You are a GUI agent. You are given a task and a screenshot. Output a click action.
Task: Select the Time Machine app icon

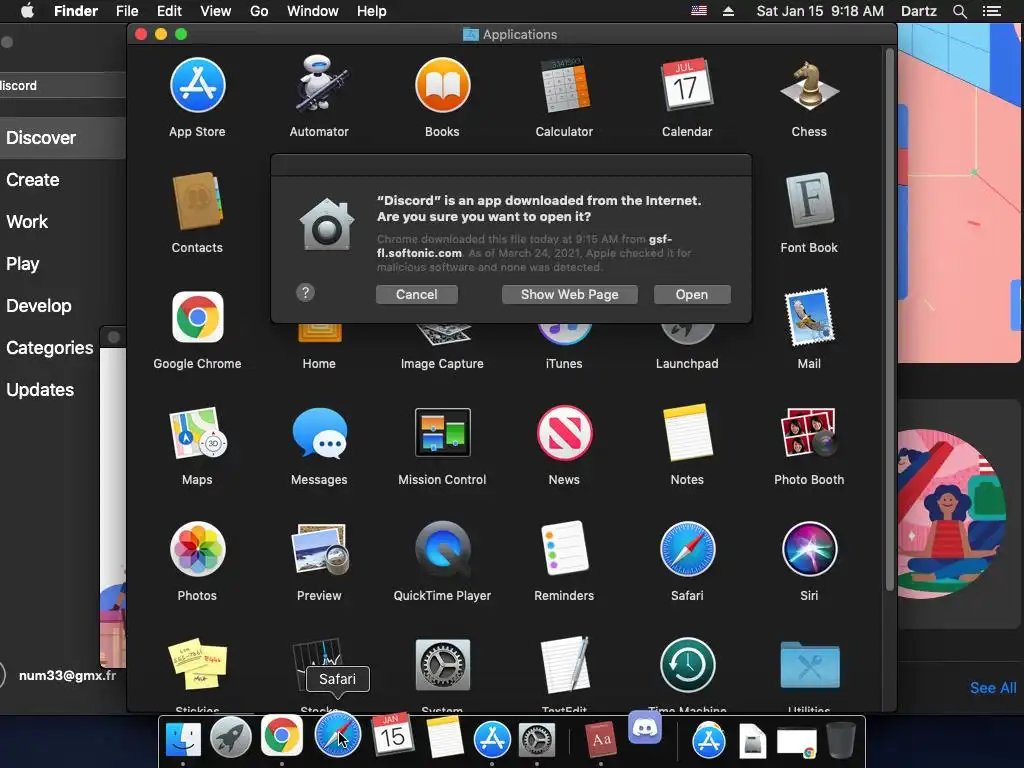pyautogui.click(x=687, y=665)
